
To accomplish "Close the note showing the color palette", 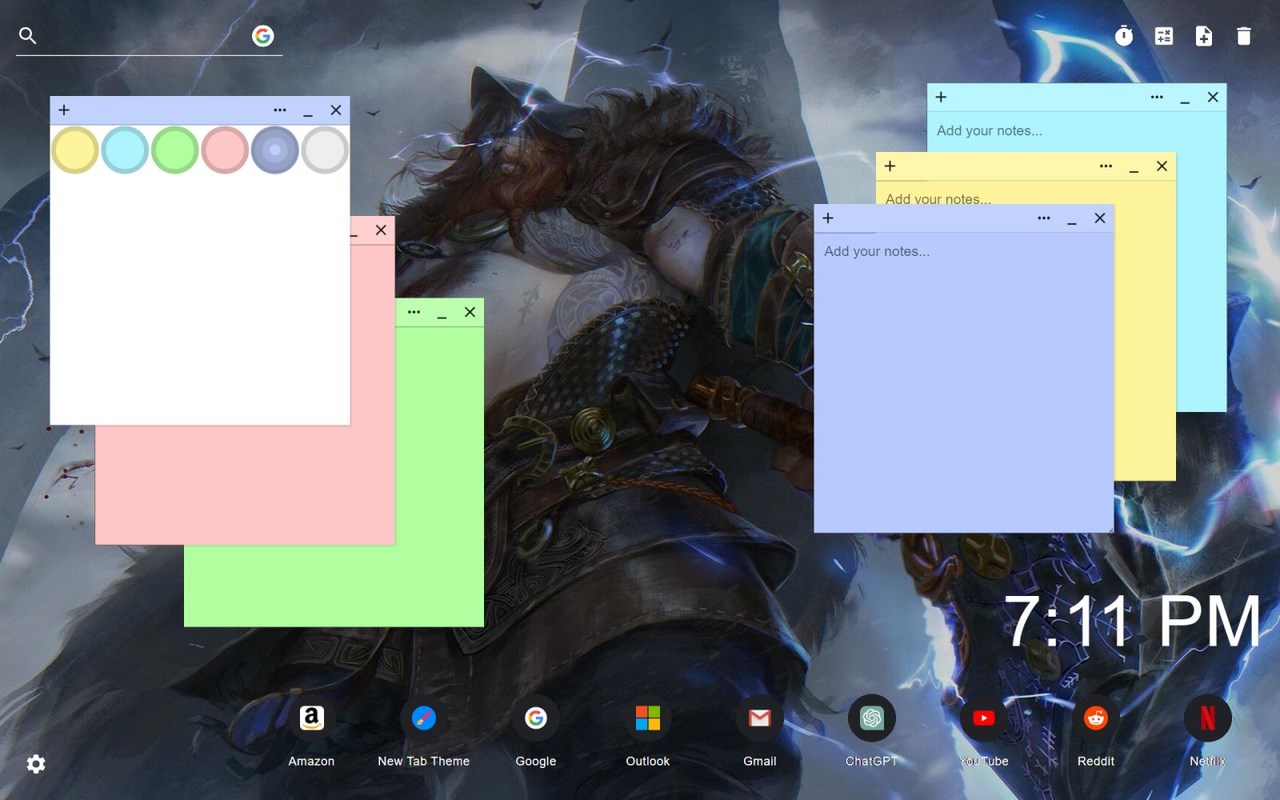I will [x=336, y=110].
